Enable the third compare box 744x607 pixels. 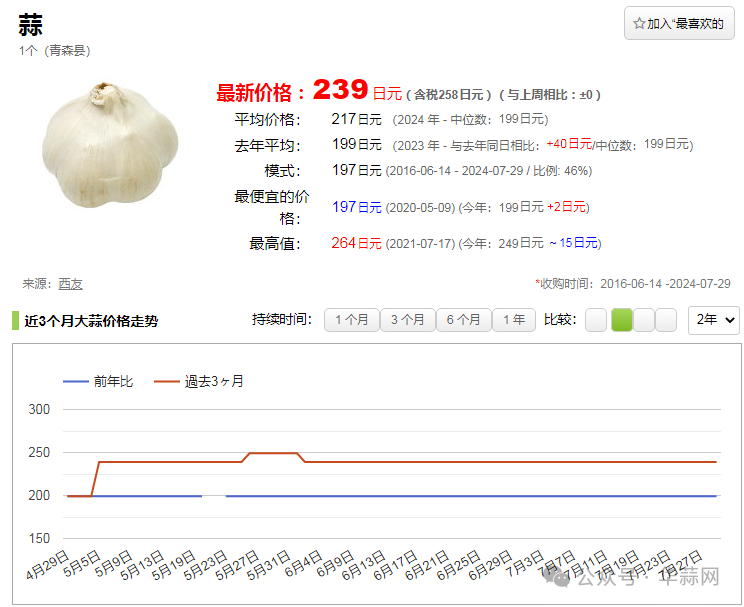(x=643, y=320)
